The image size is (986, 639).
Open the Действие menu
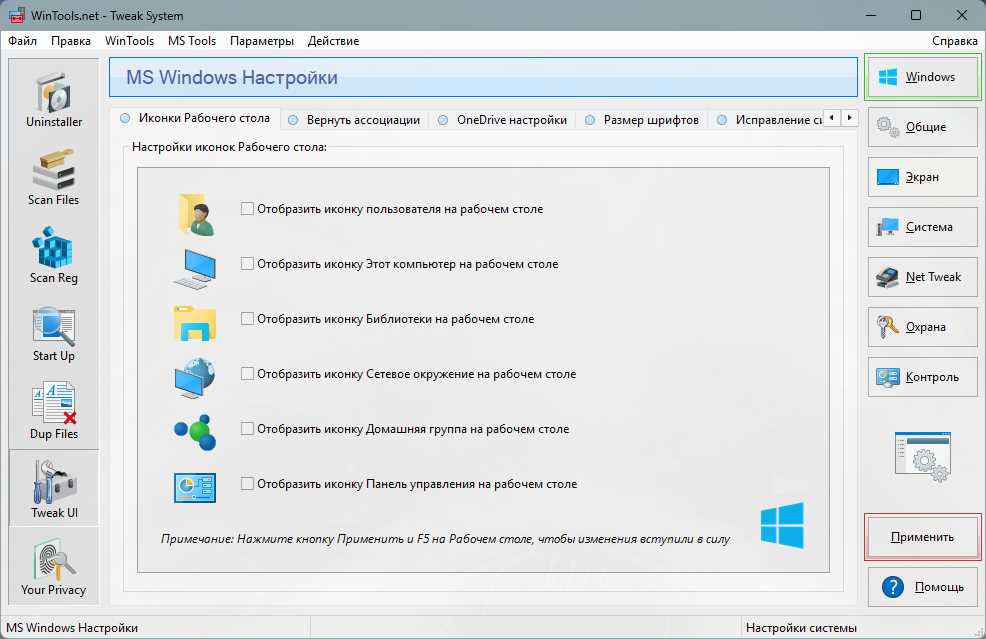pyautogui.click(x=333, y=41)
